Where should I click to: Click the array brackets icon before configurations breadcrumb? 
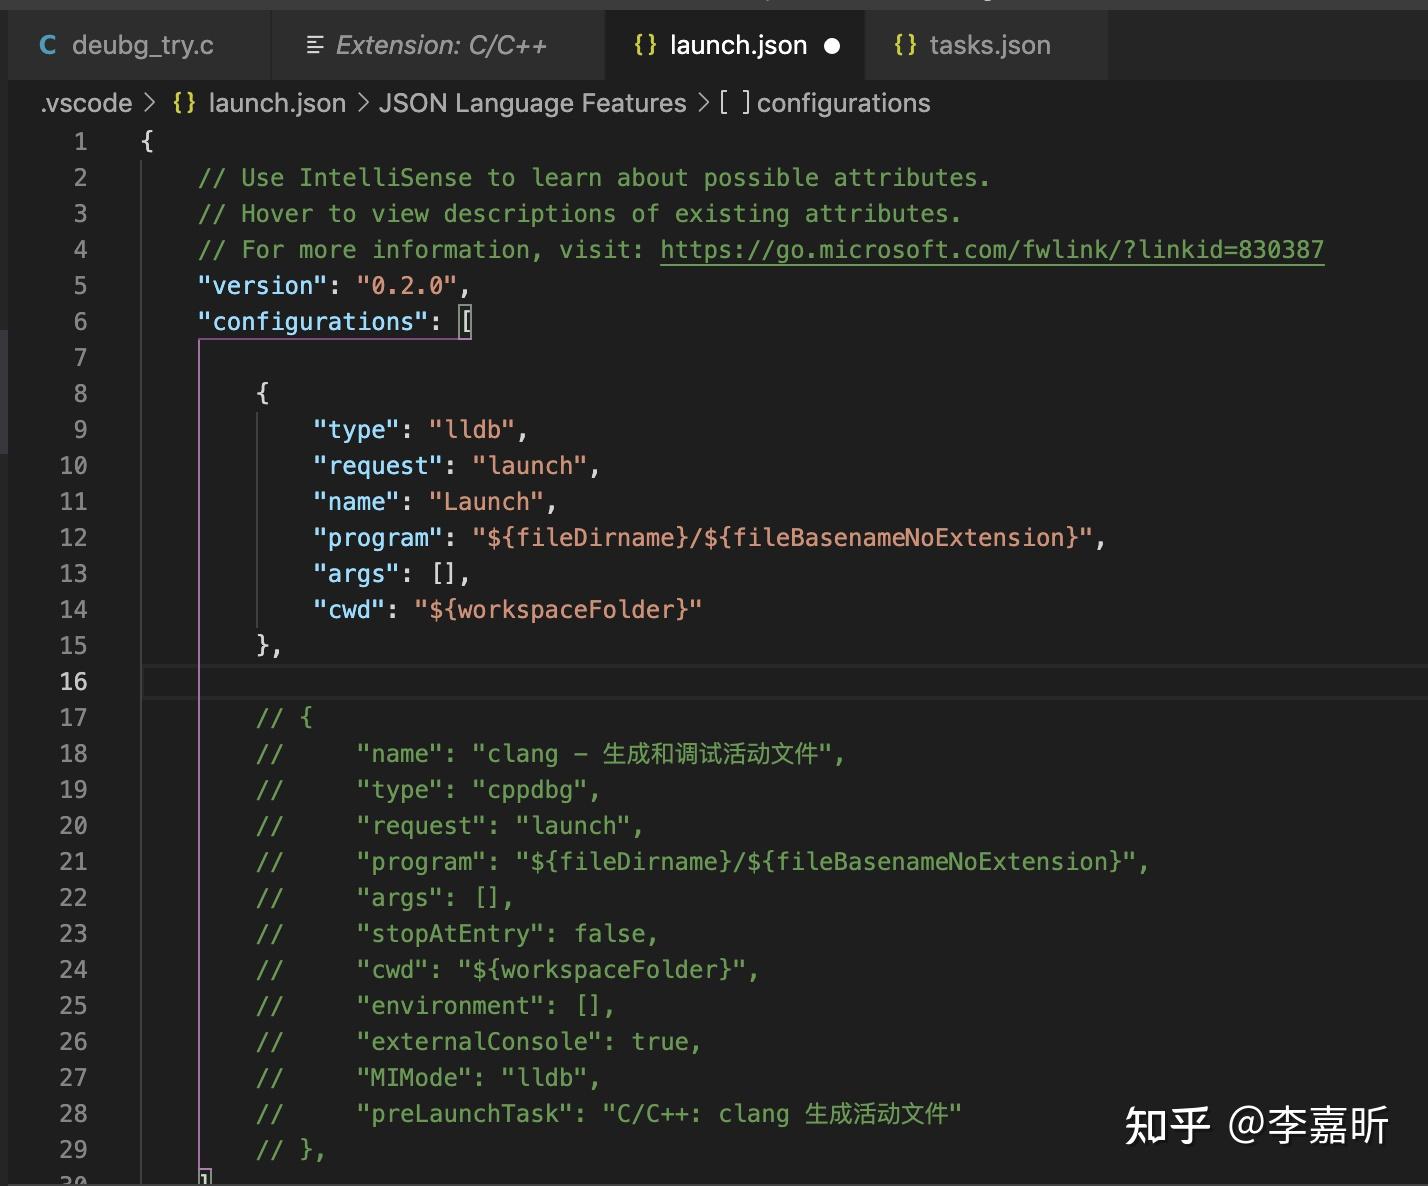click(734, 102)
